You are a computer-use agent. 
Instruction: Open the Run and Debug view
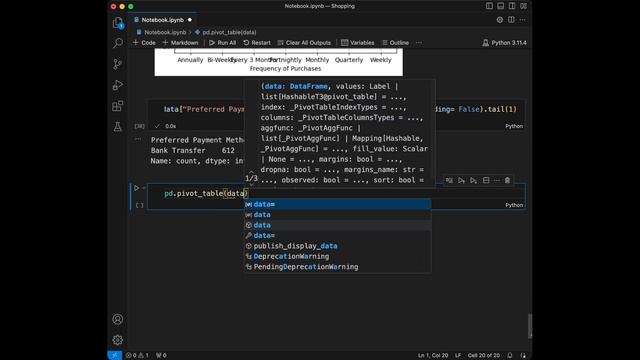click(x=118, y=85)
